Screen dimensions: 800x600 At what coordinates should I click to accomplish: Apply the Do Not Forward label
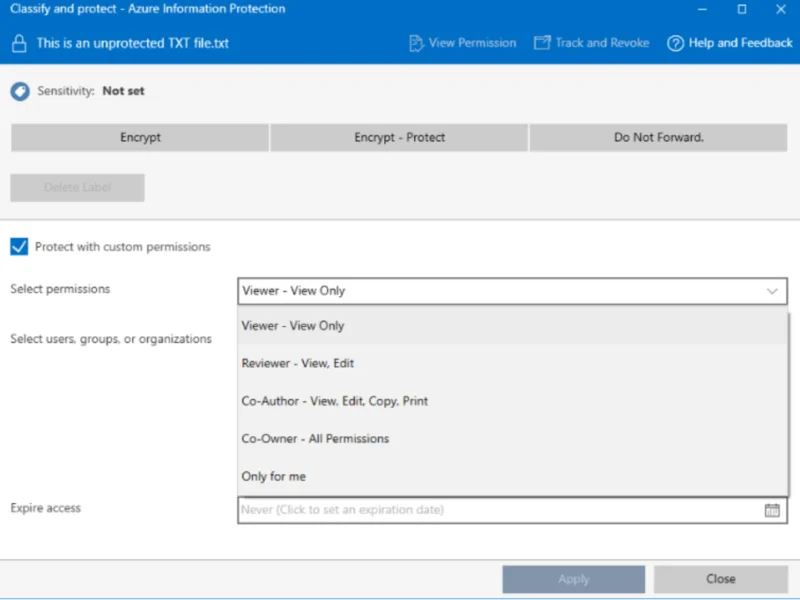[659, 137]
